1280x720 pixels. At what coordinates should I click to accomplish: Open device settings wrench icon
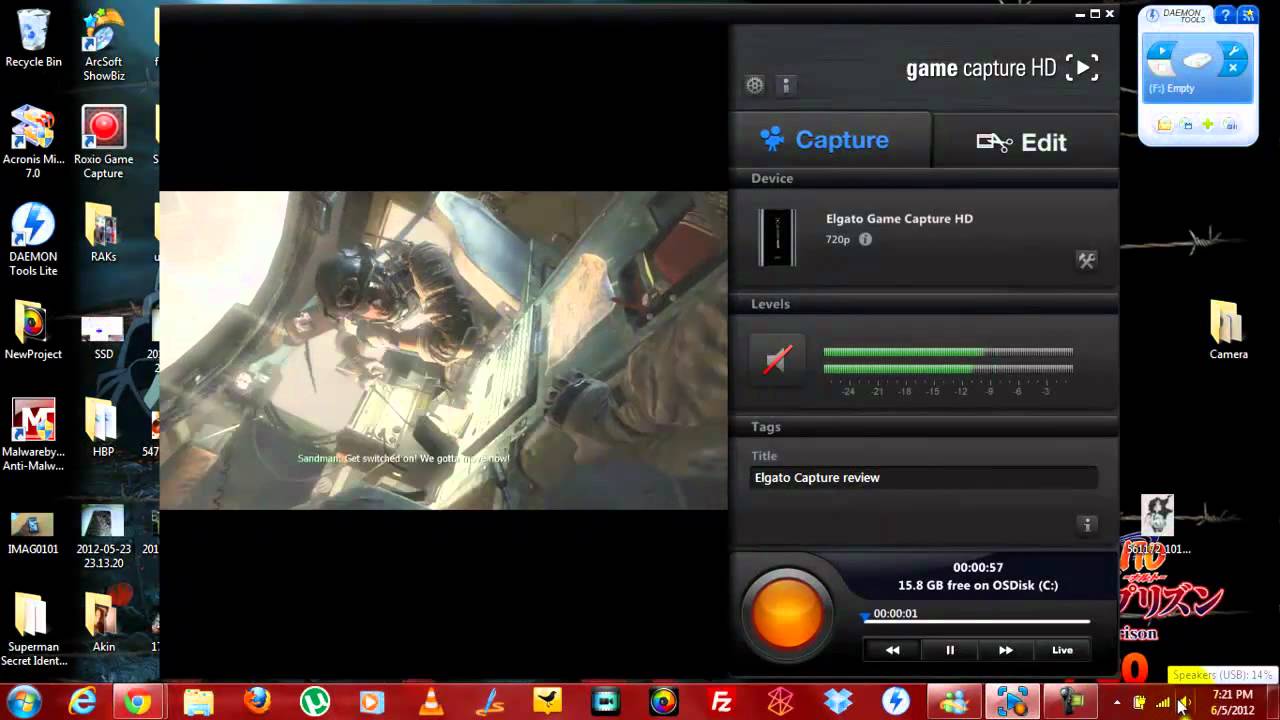tap(1087, 260)
